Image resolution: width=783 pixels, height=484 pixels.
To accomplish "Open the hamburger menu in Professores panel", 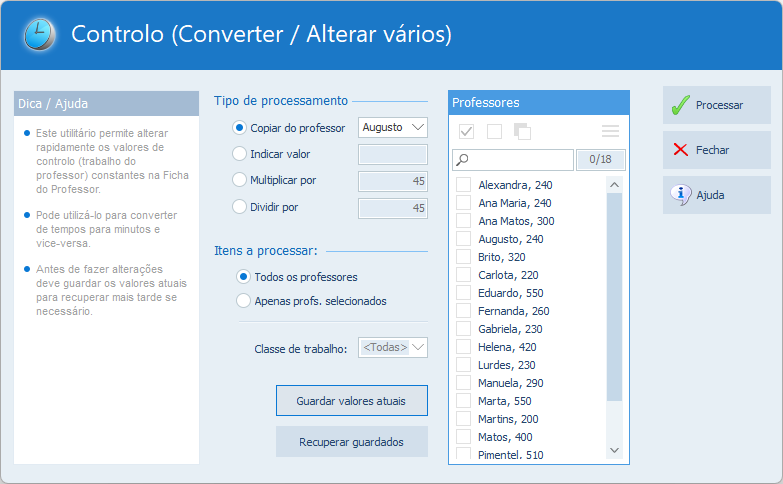I will point(610,131).
